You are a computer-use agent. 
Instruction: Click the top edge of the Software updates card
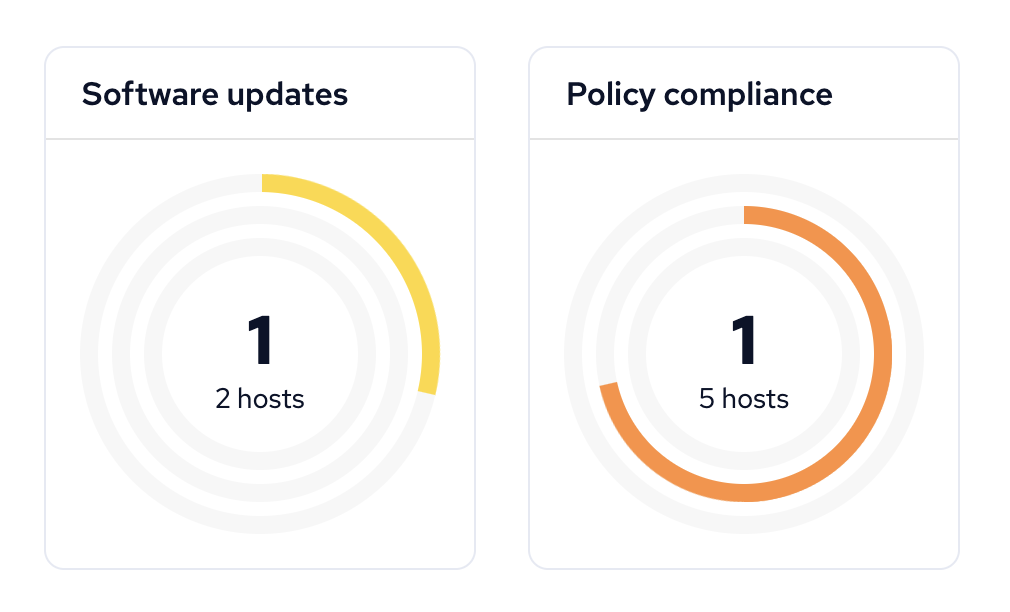coord(260,46)
